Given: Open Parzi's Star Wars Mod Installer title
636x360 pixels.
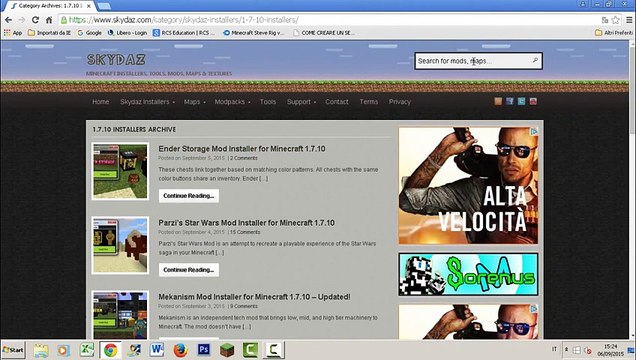Looking at the screenshot, I should click(x=247, y=223).
